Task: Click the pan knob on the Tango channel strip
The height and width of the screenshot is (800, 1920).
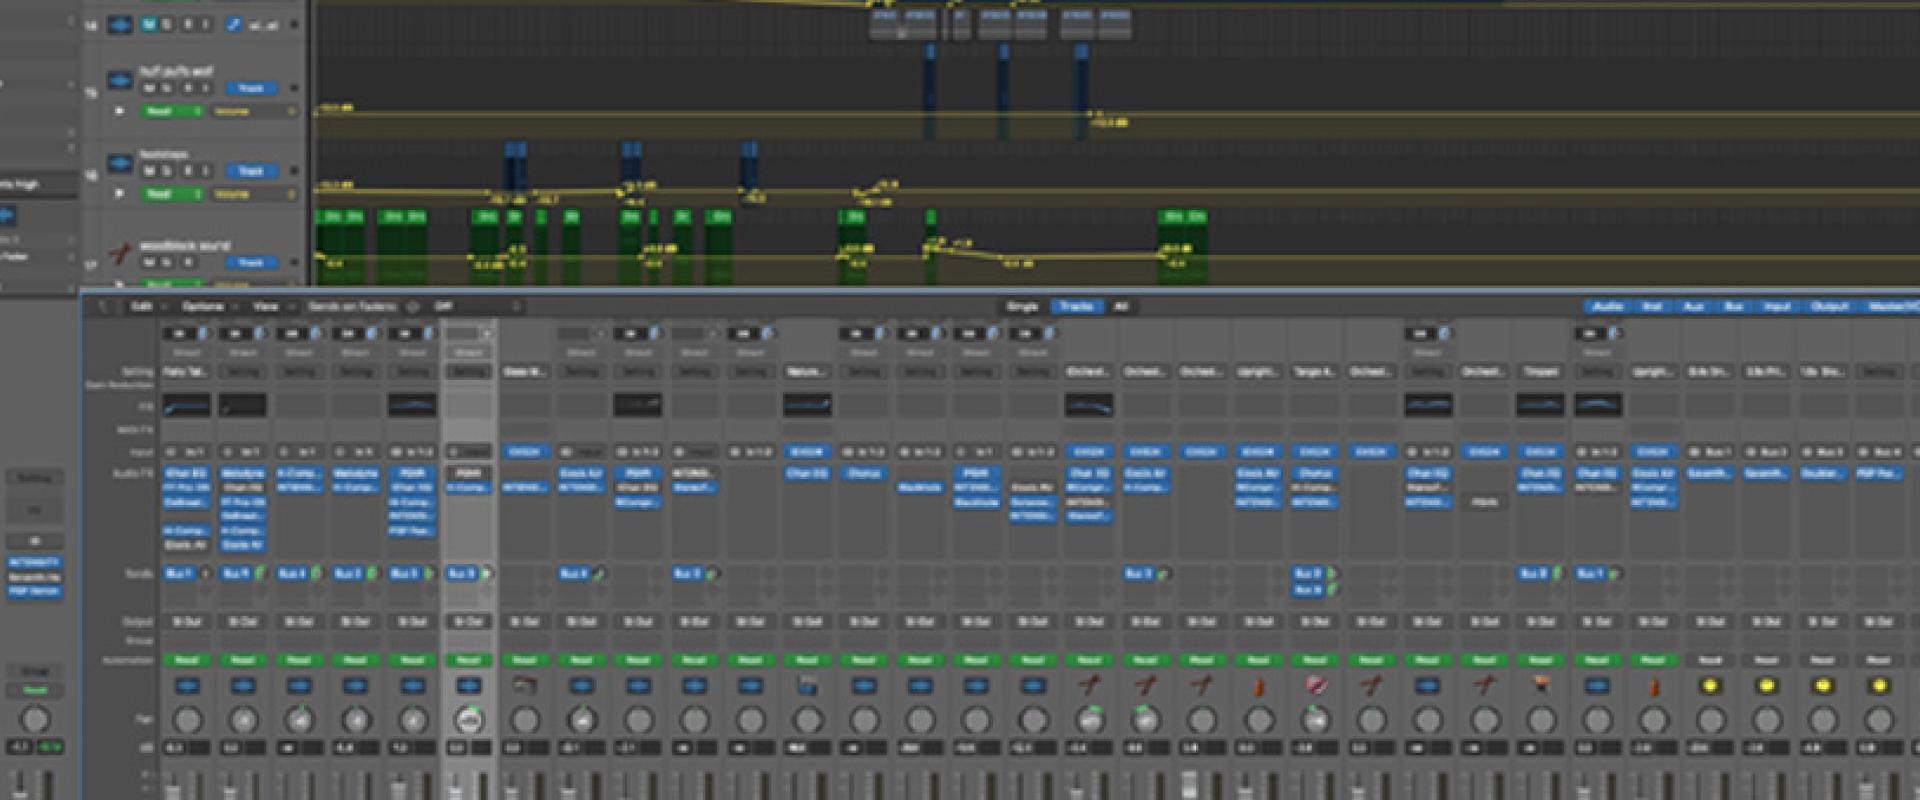Action: pyautogui.click(x=1315, y=720)
